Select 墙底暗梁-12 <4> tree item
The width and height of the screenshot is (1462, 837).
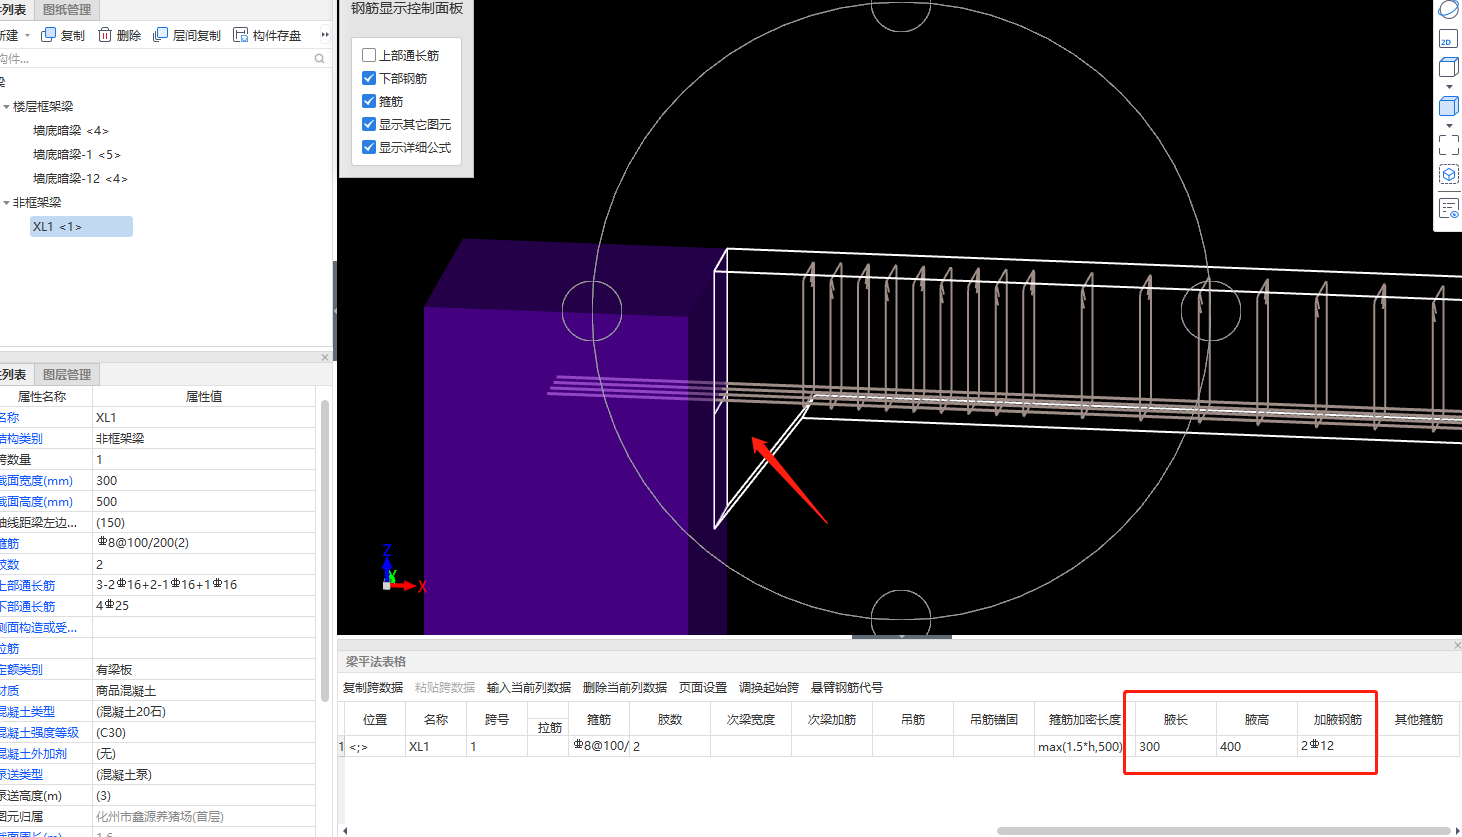(x=80, y=179)
